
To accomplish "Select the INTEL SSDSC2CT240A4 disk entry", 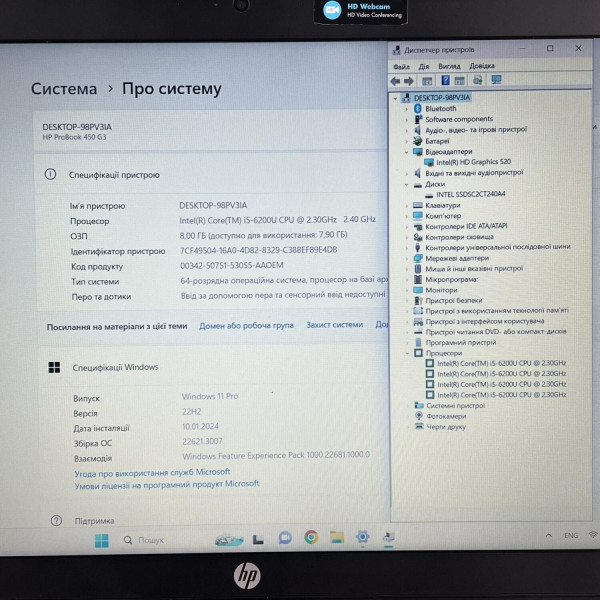I will tap(471, 194).
